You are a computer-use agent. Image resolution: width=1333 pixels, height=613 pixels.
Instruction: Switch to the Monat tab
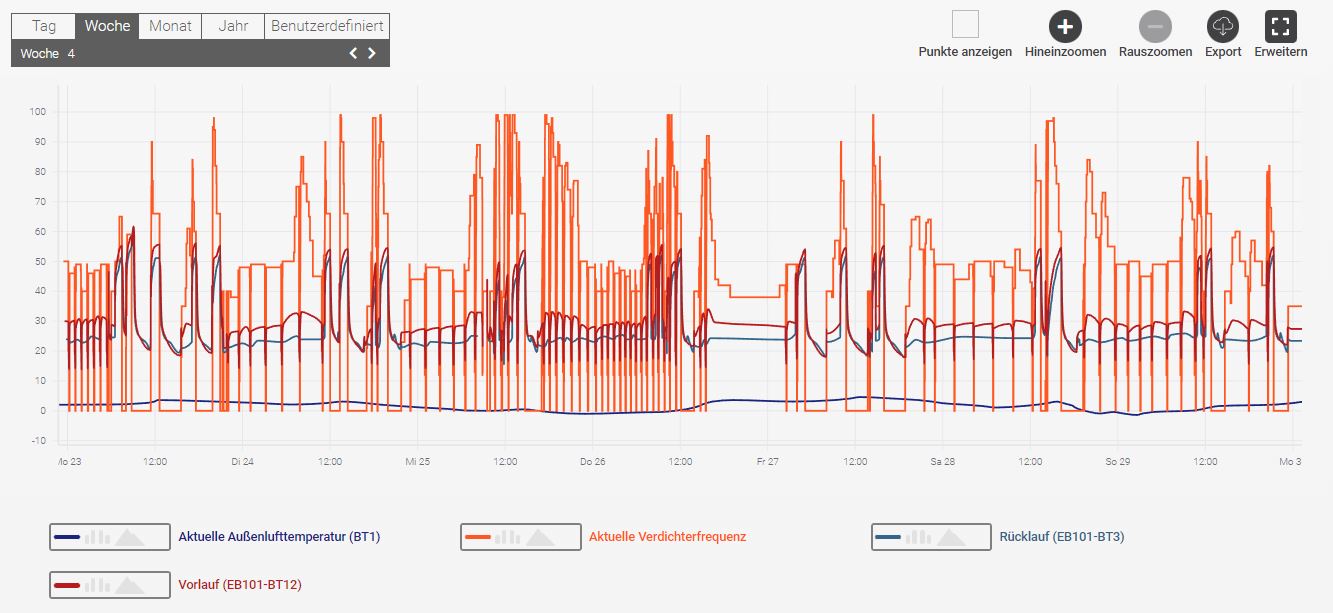point(170,26)
